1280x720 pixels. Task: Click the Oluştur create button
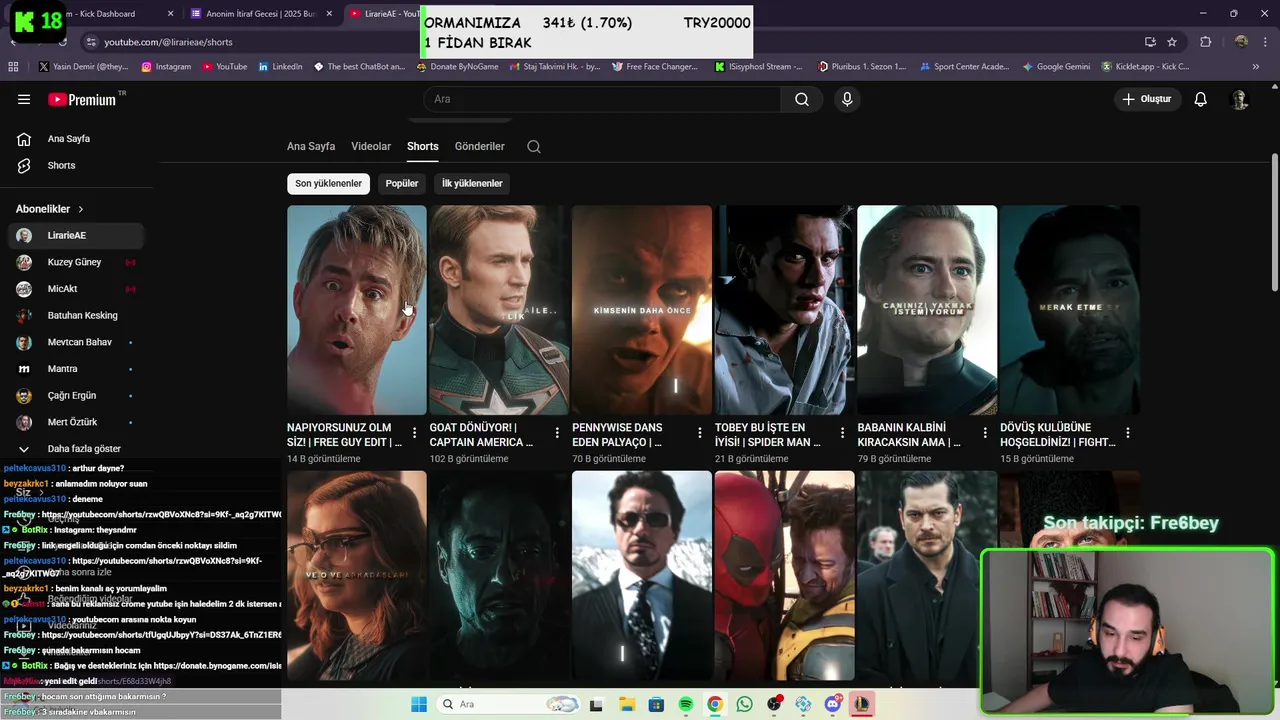[1146, 99]
